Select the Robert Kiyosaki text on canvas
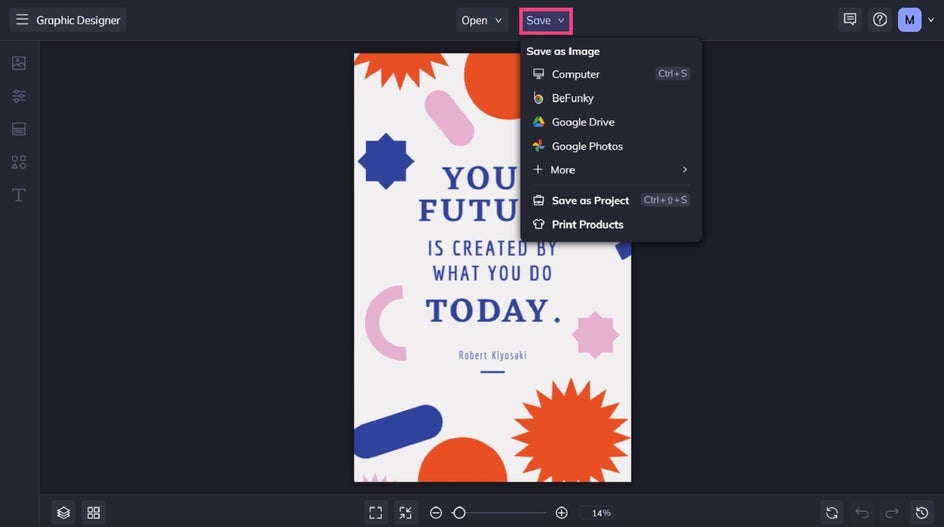The image size is (944, 527). (x=492, y=355)
